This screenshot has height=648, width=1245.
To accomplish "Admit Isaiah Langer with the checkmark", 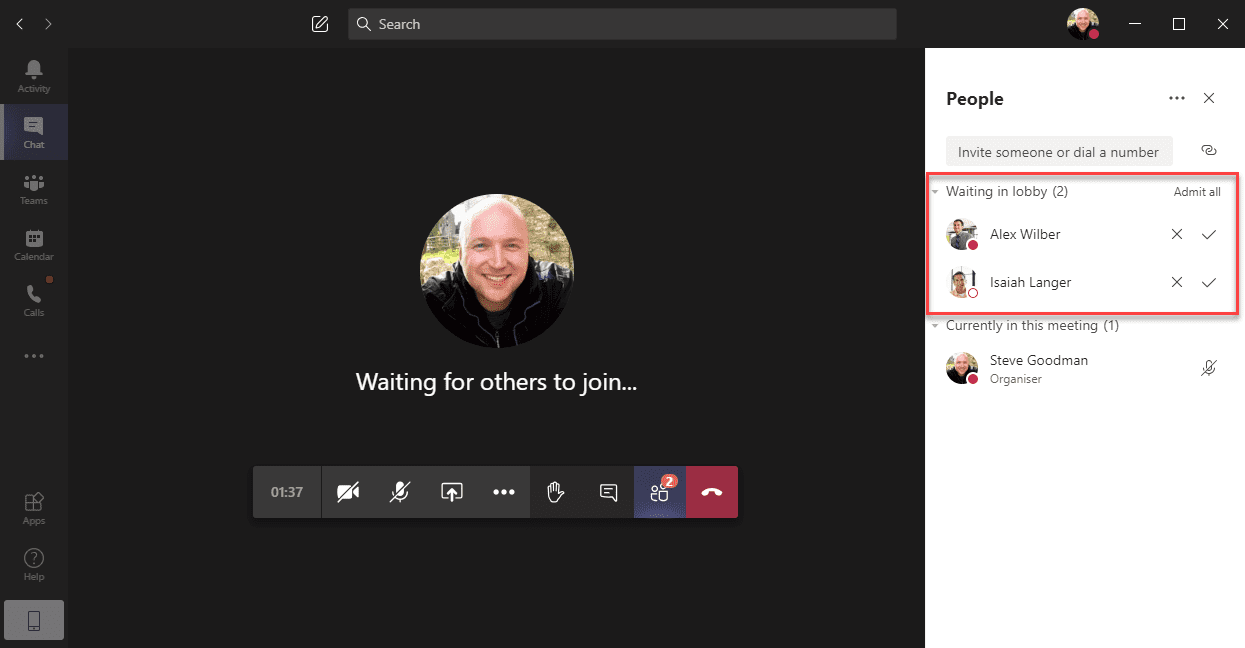I will coord(1208,282).
